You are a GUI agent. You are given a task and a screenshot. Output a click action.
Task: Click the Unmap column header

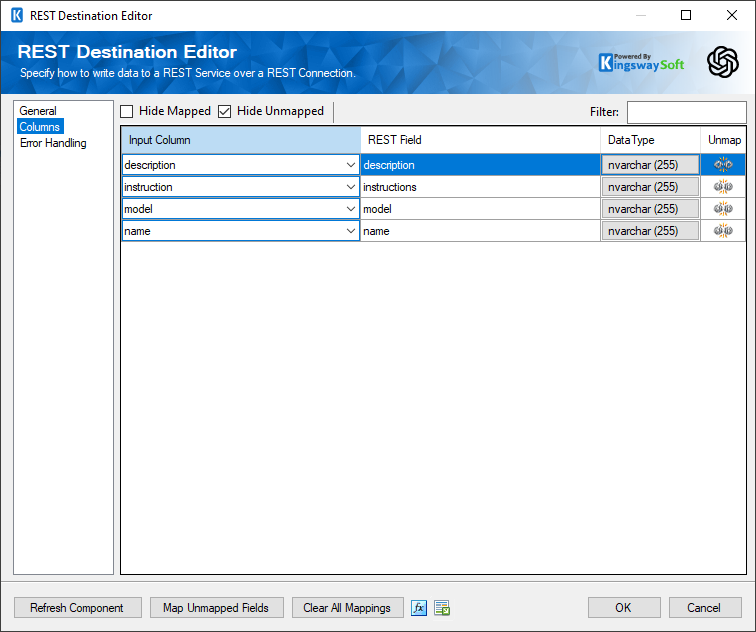723,140
